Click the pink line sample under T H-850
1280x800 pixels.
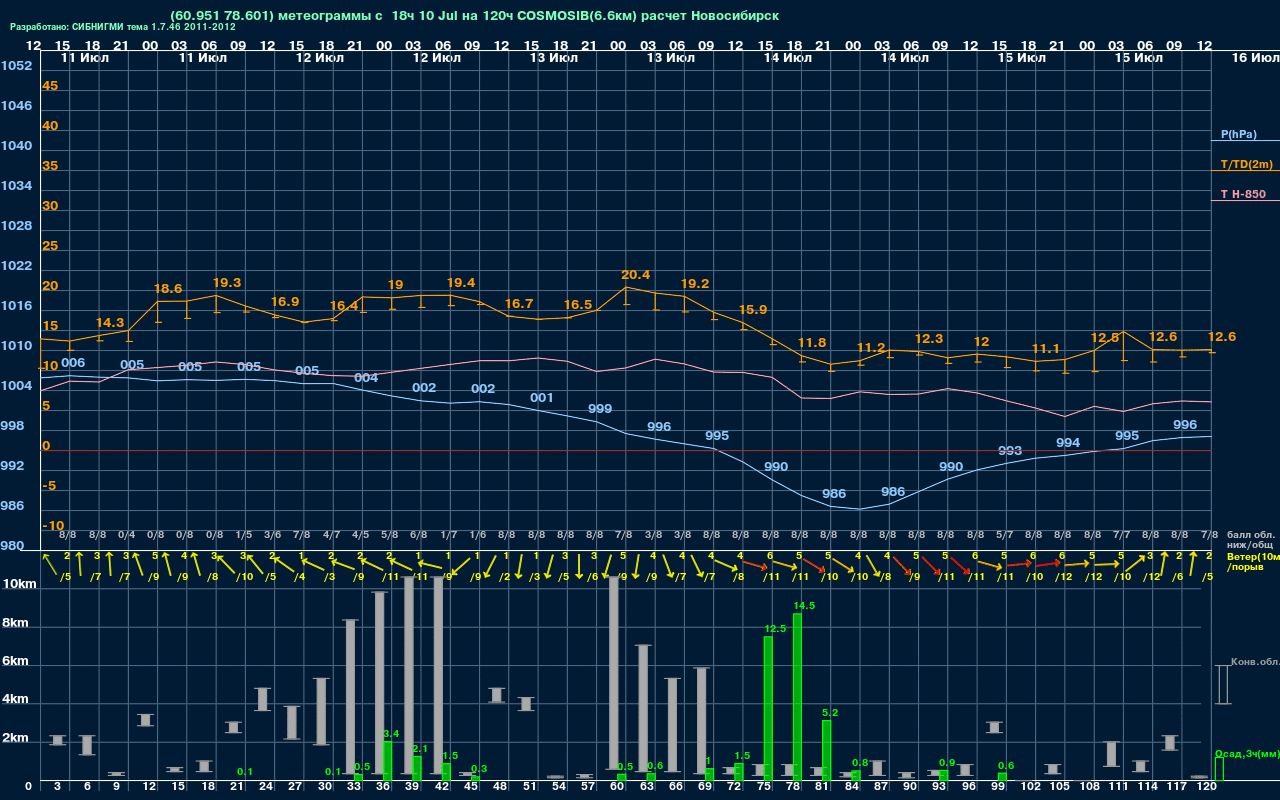pyautogui.click(x=1245, y=201)
